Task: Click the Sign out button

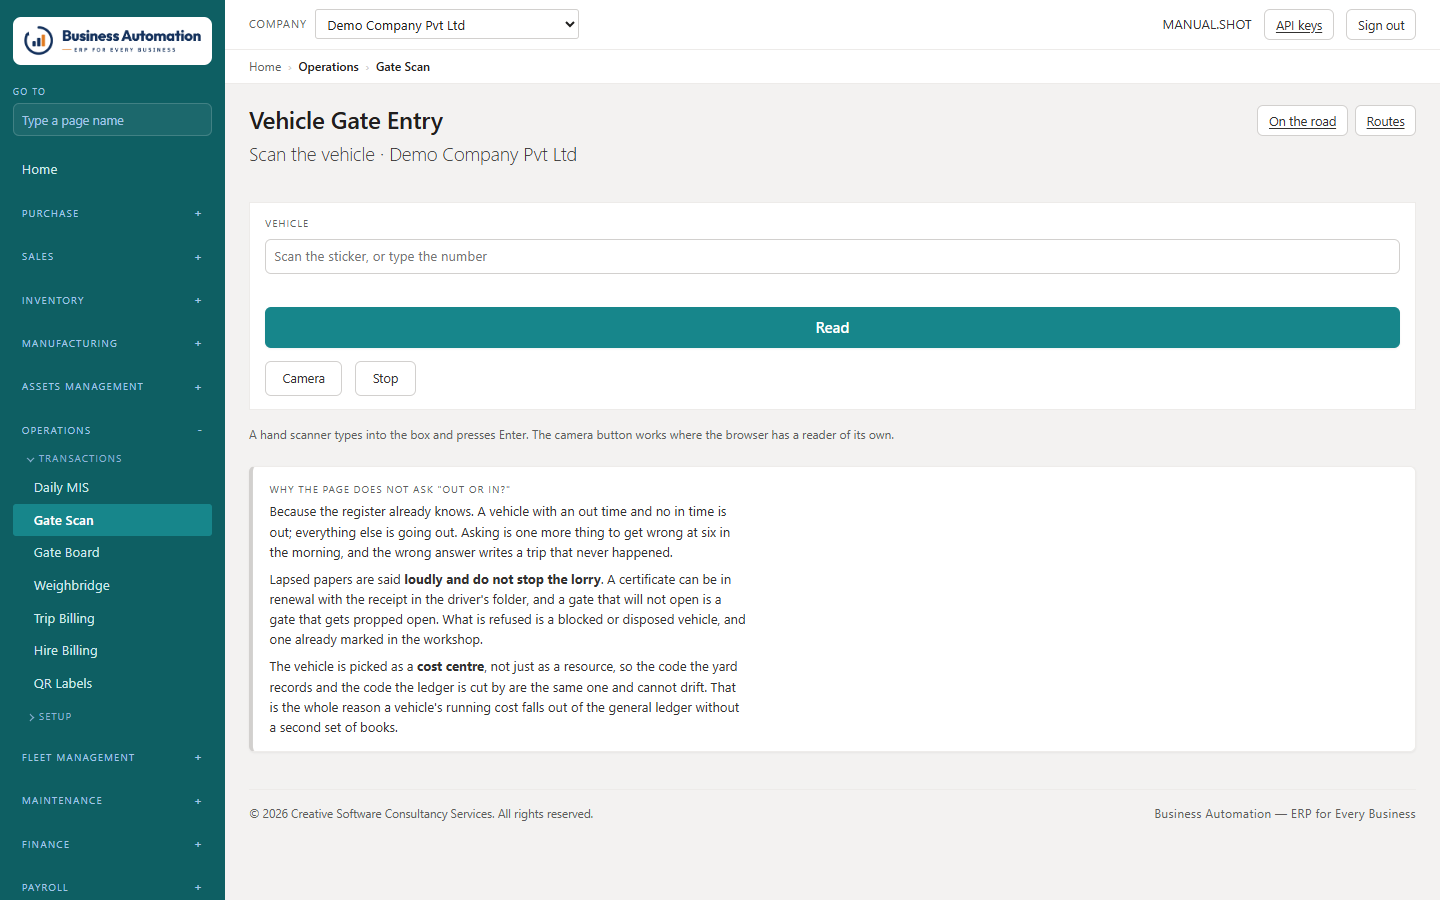Action: click(1381, 25)
